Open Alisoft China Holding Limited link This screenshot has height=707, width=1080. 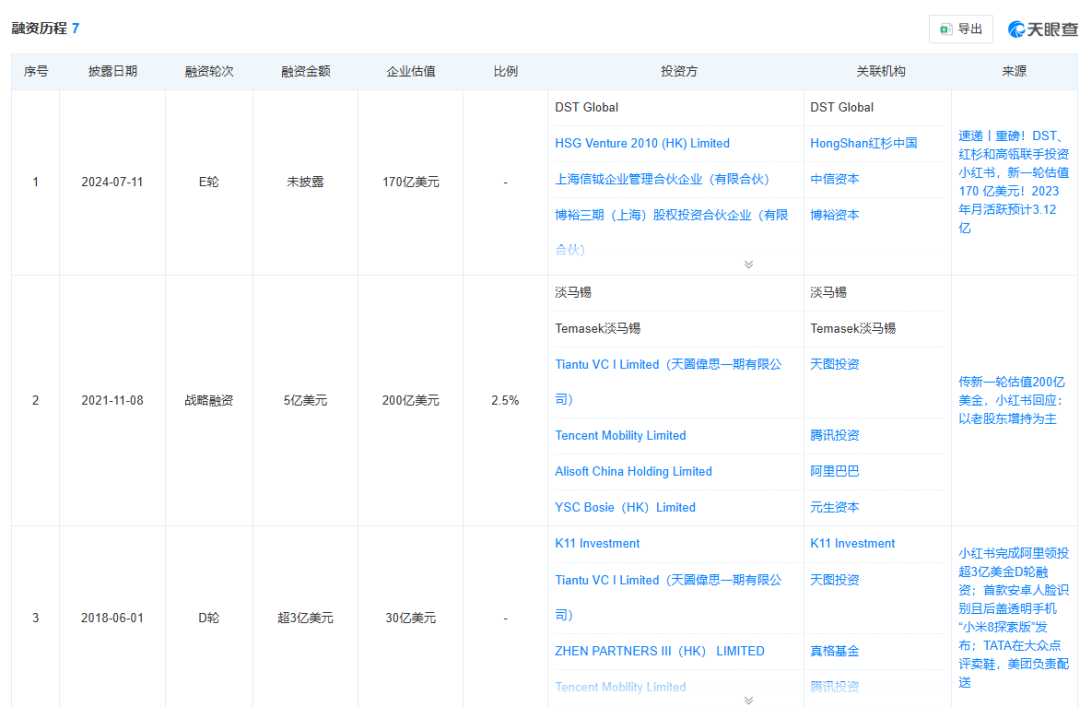click(634, 471)
